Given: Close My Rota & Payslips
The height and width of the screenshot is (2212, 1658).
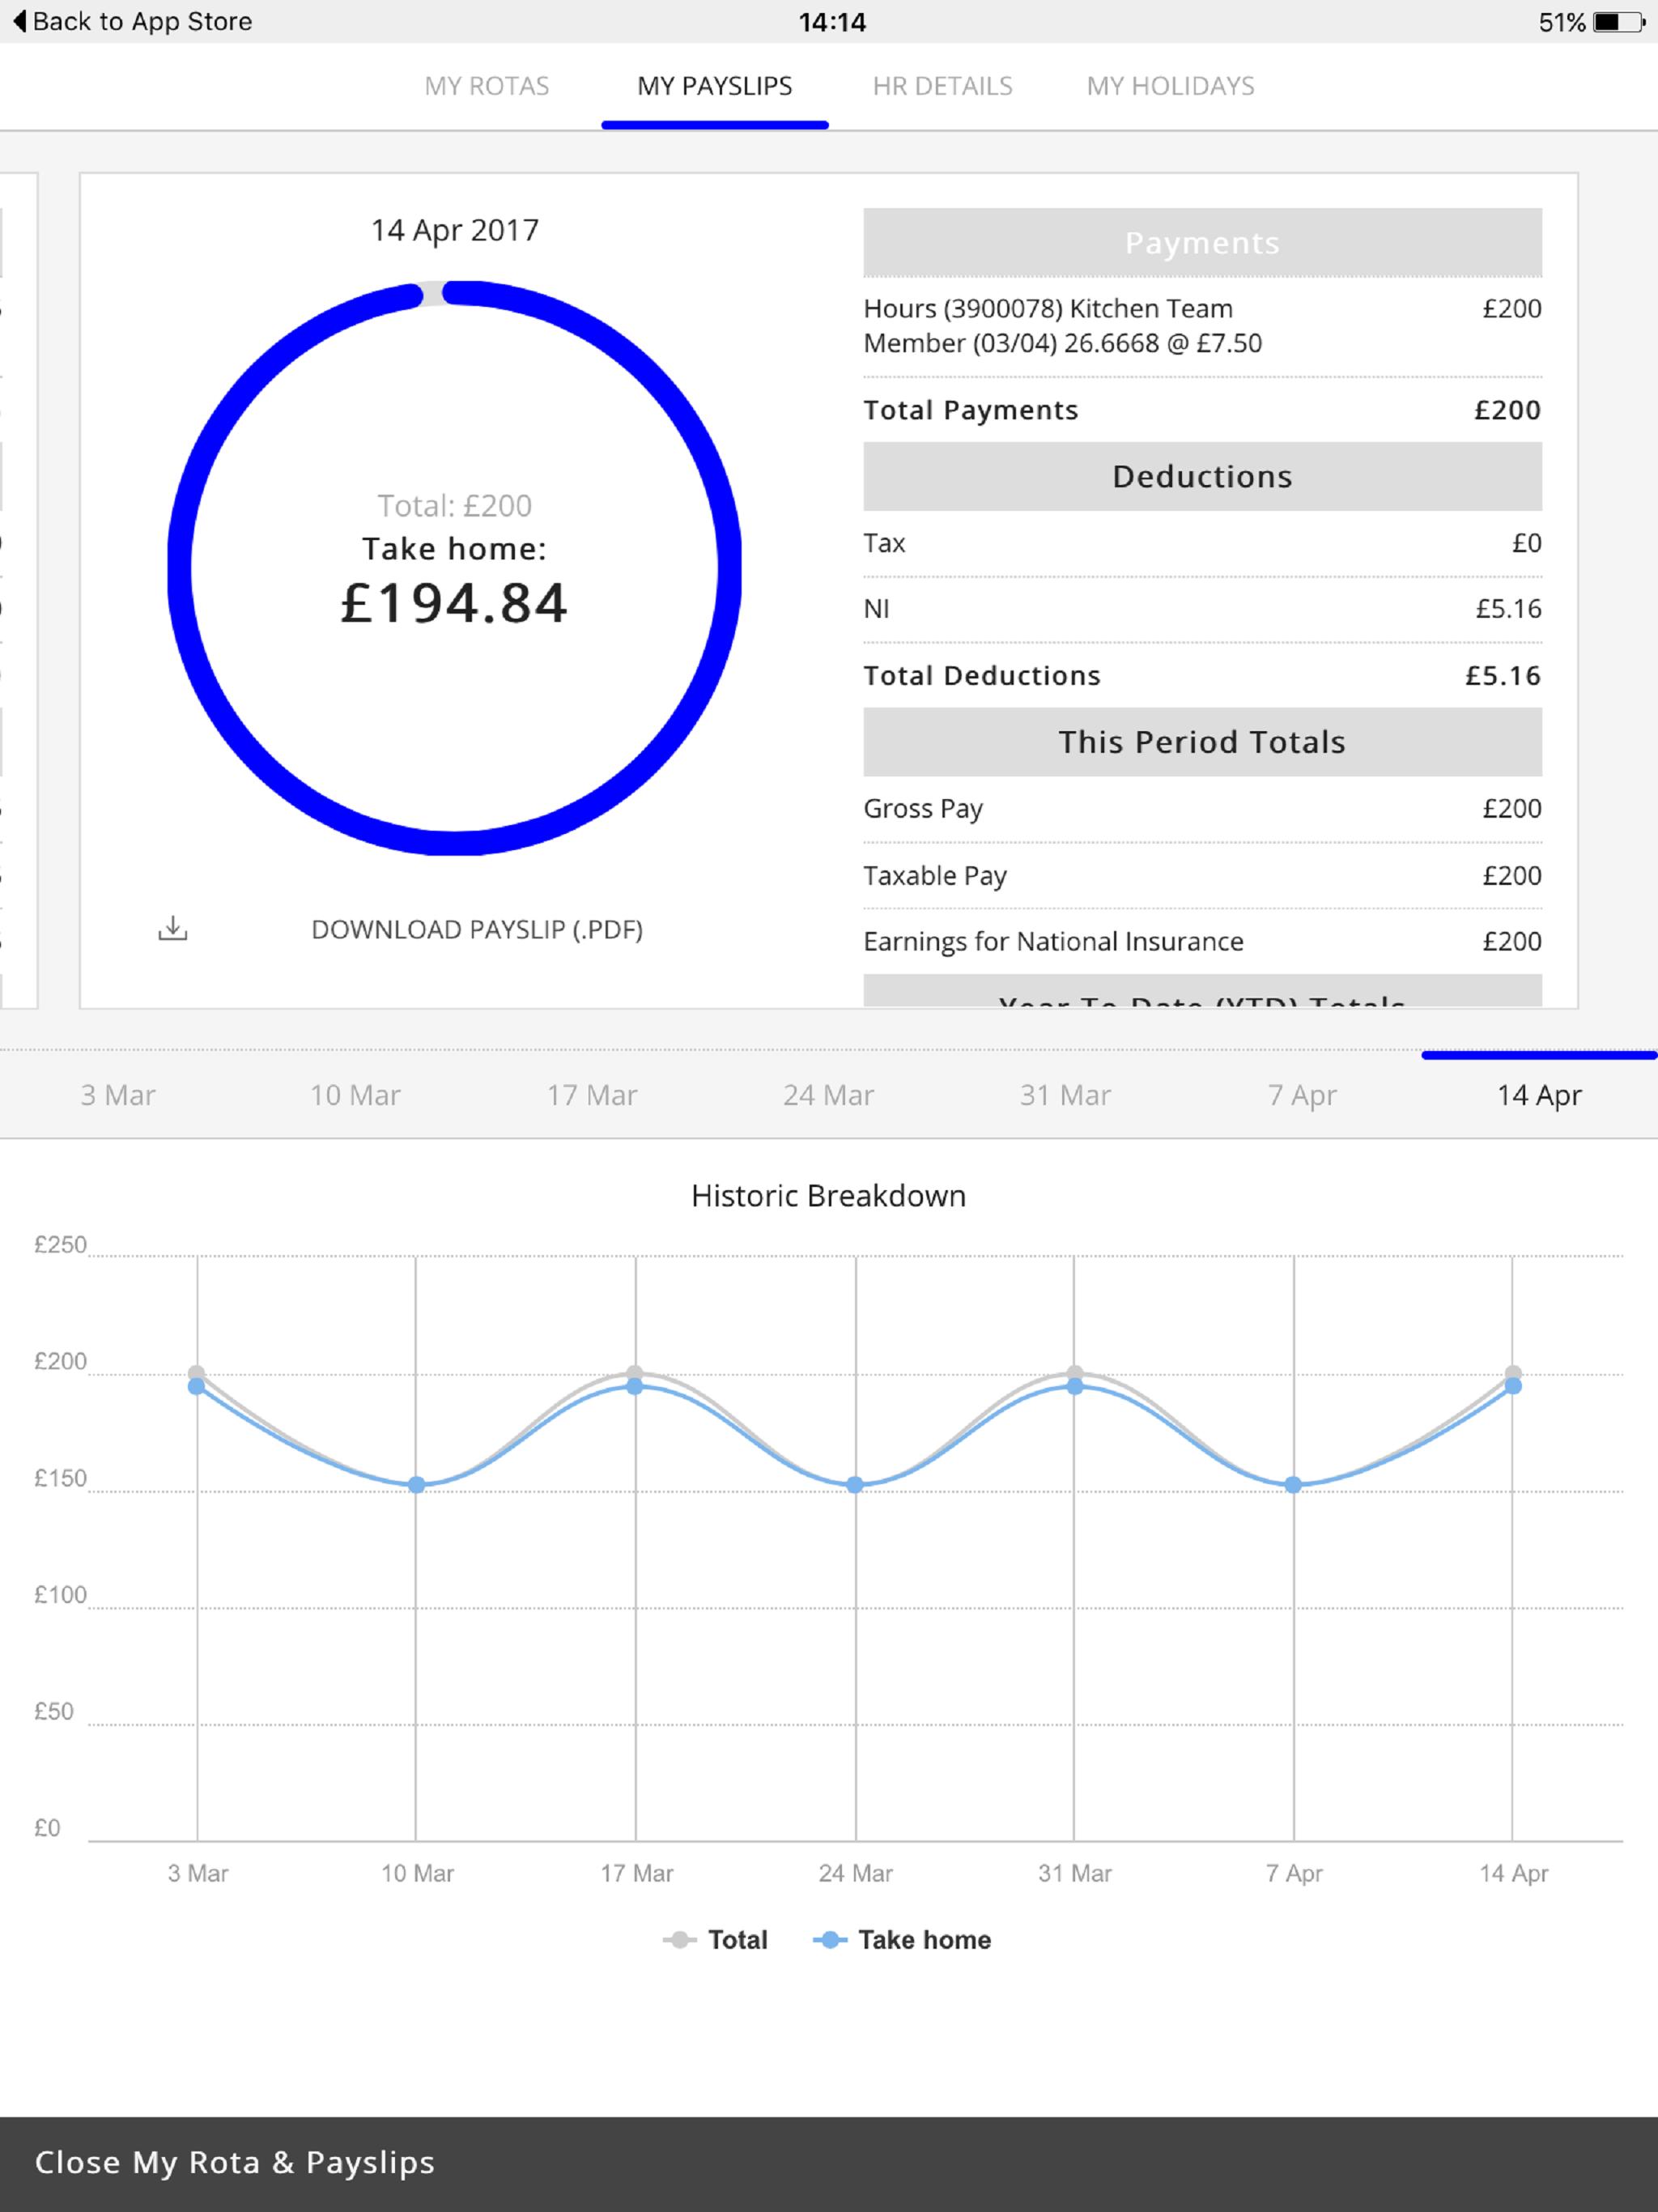Looking at the screenshot, I should 235,2162.
